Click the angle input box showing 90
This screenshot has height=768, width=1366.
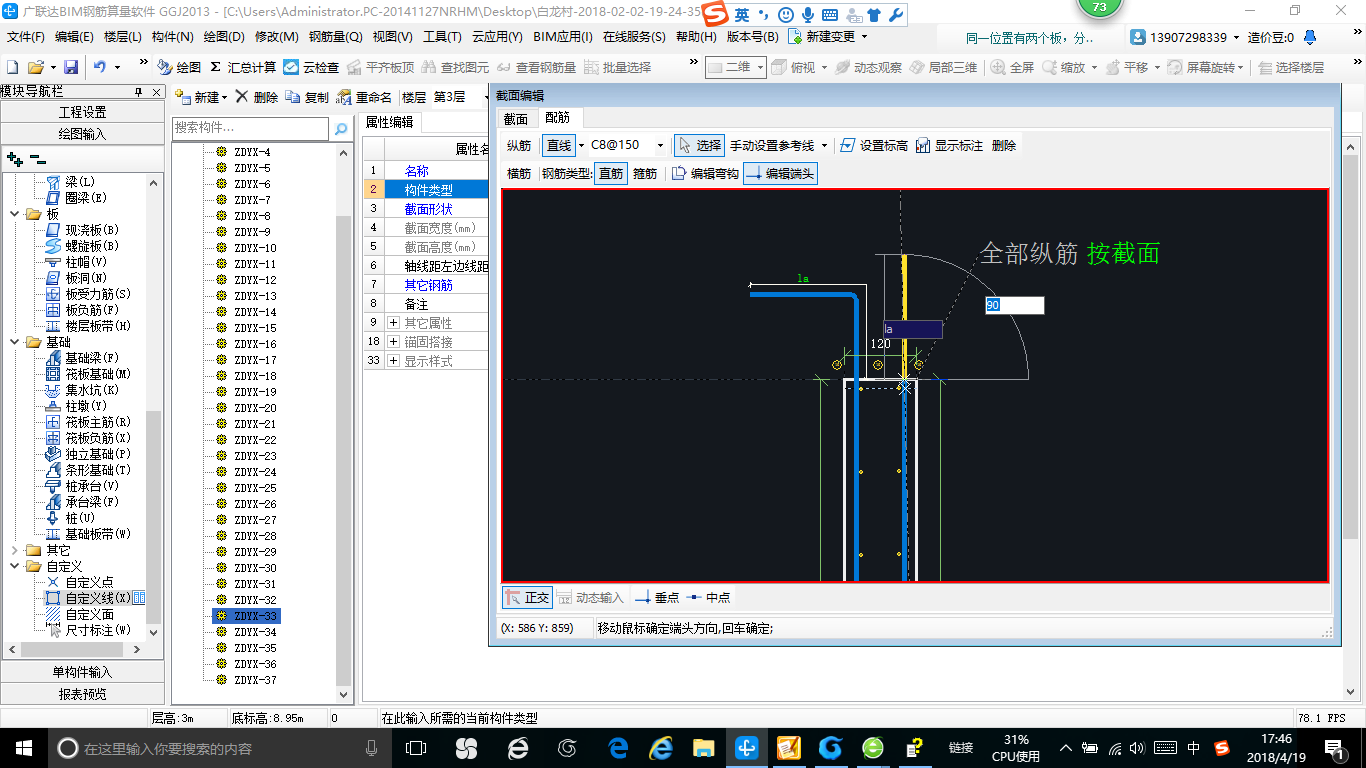pos(1014,305)
